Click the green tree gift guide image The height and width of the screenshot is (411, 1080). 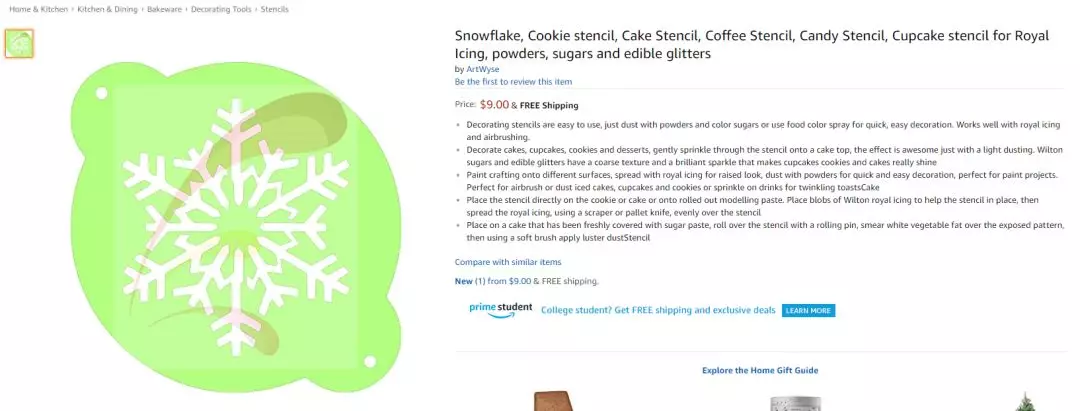pos(1022,403)
